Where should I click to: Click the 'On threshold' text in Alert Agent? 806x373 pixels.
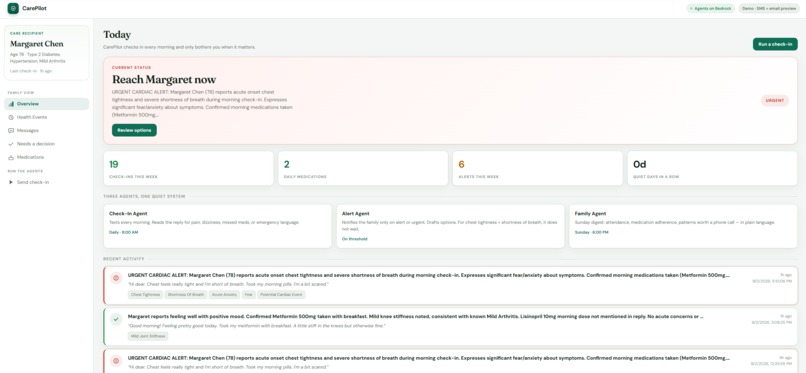[355, 239]
